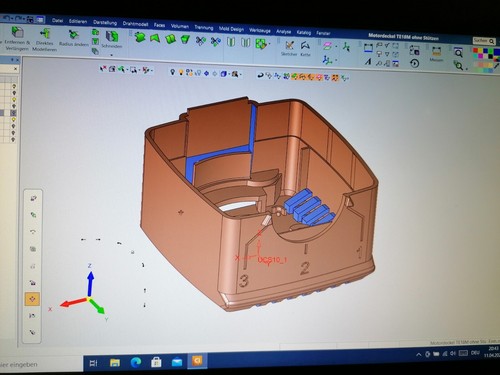Toggle the top light bulb in tree panel
500x375 pixels.
(14, 86)
